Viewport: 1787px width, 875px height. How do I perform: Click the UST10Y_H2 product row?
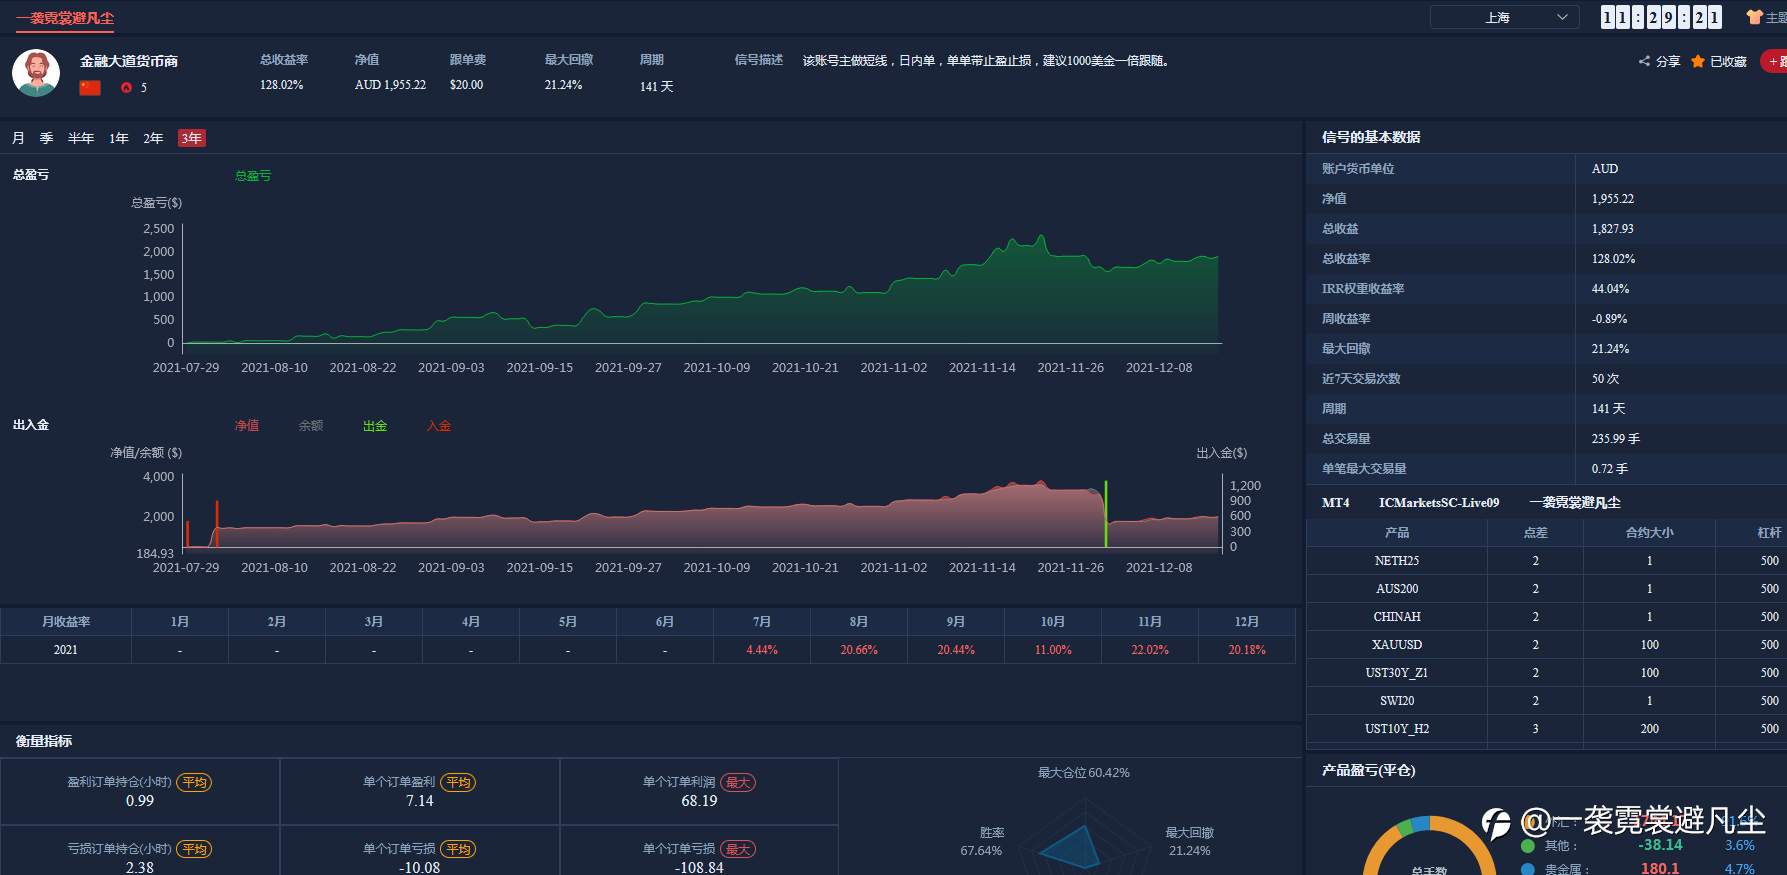tap(1546, 729)
